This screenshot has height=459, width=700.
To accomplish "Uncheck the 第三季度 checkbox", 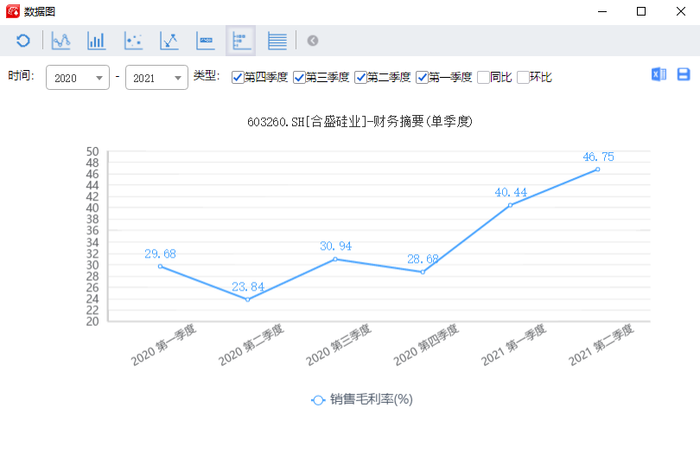I will click(299, 78).
